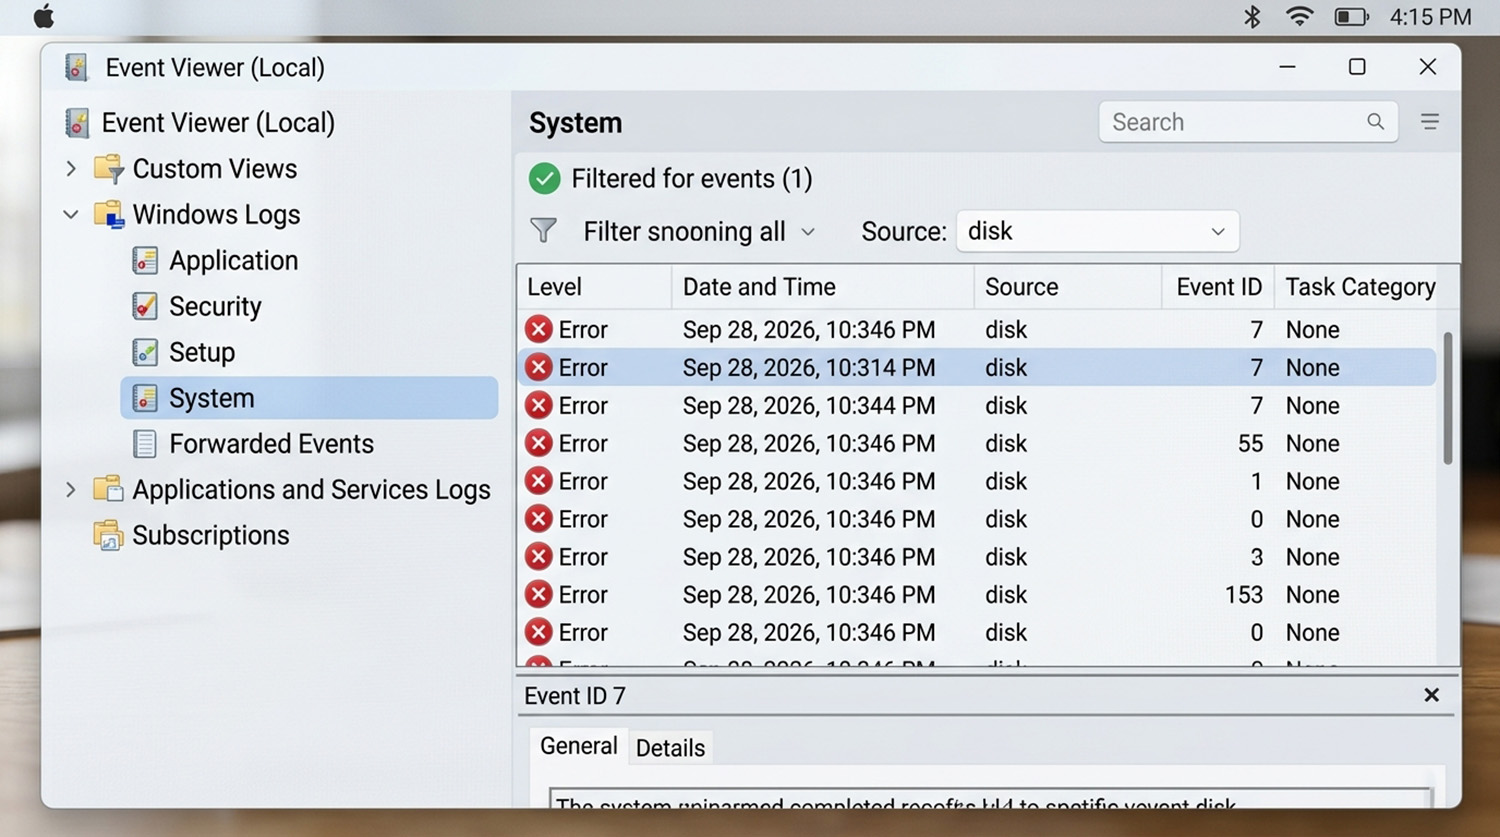This screenshot has width=1500, height=837.
Task: Expand the Custom Views tree node
Action: pyautogui.click(x=71, y=168)
